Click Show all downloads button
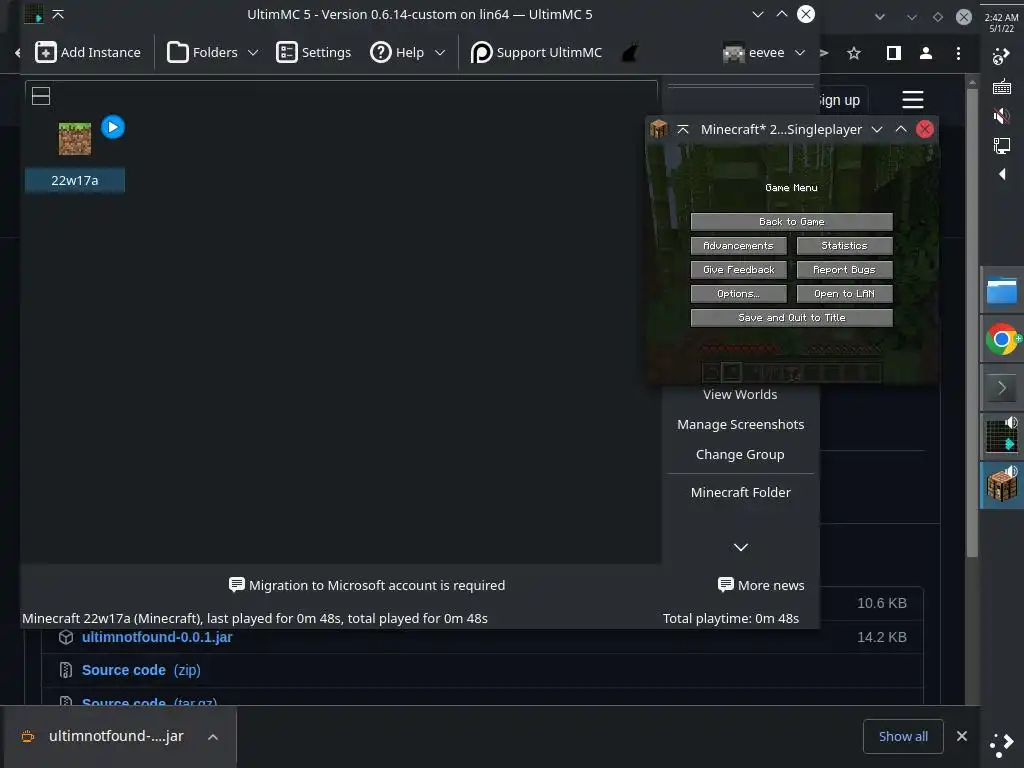Image resolution: width=1024 pixels, height=768 pixels. [903, 737]
